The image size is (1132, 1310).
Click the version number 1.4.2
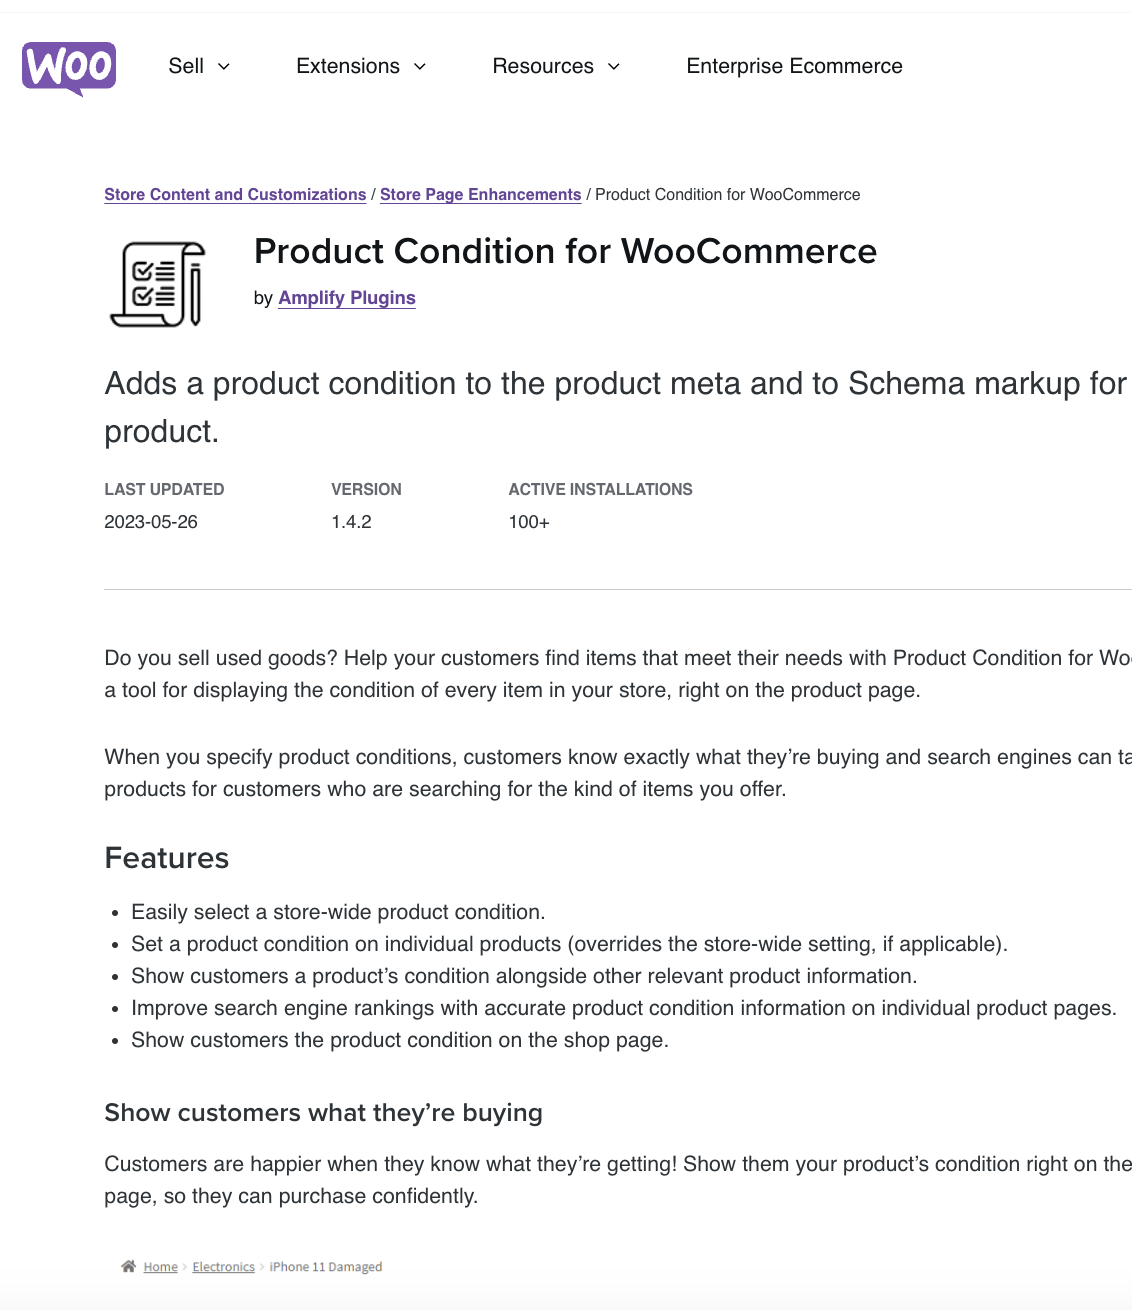coord(352,521)
